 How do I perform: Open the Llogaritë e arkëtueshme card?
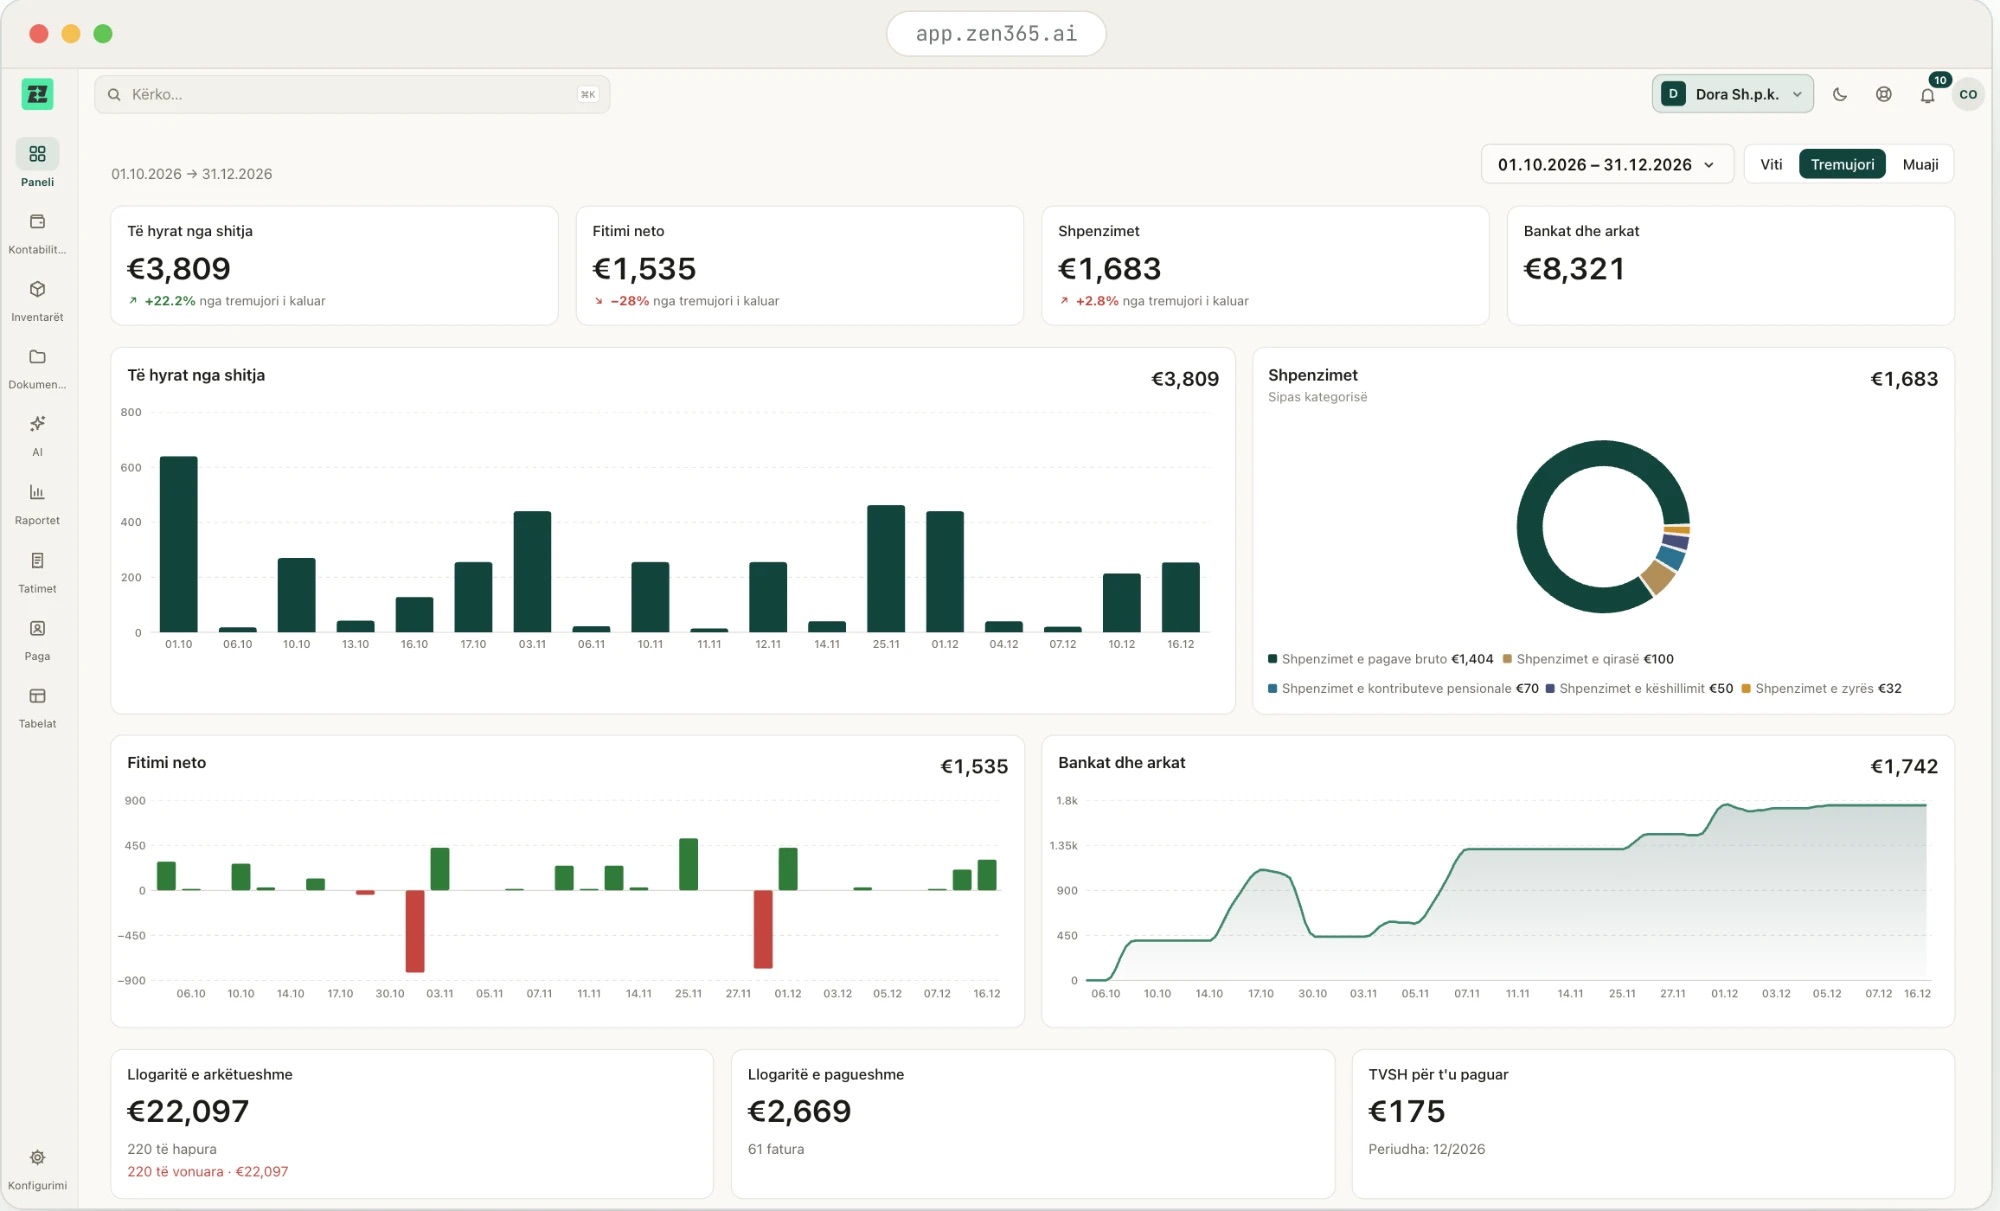412,1123
